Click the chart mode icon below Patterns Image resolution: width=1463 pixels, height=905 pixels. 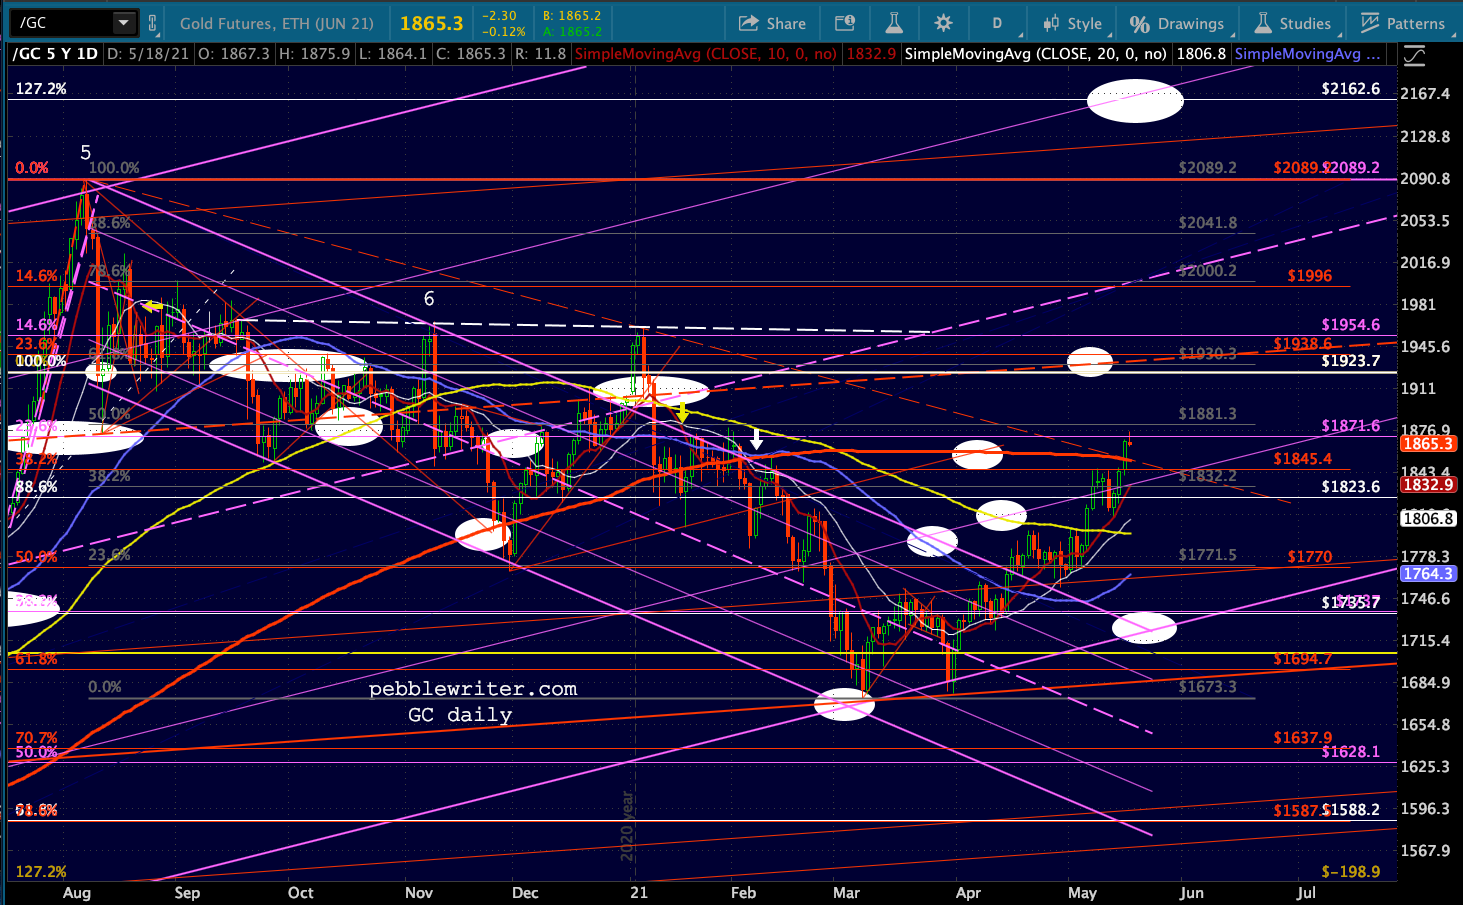1414,56
